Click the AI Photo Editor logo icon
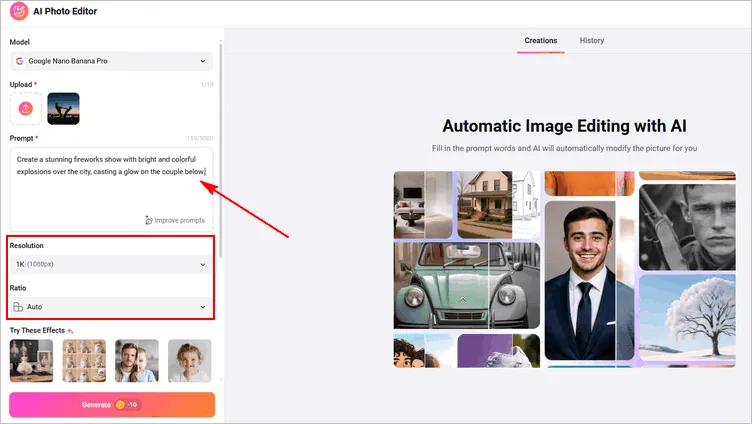This screenshot has width=752, height=424. point(18,12)
